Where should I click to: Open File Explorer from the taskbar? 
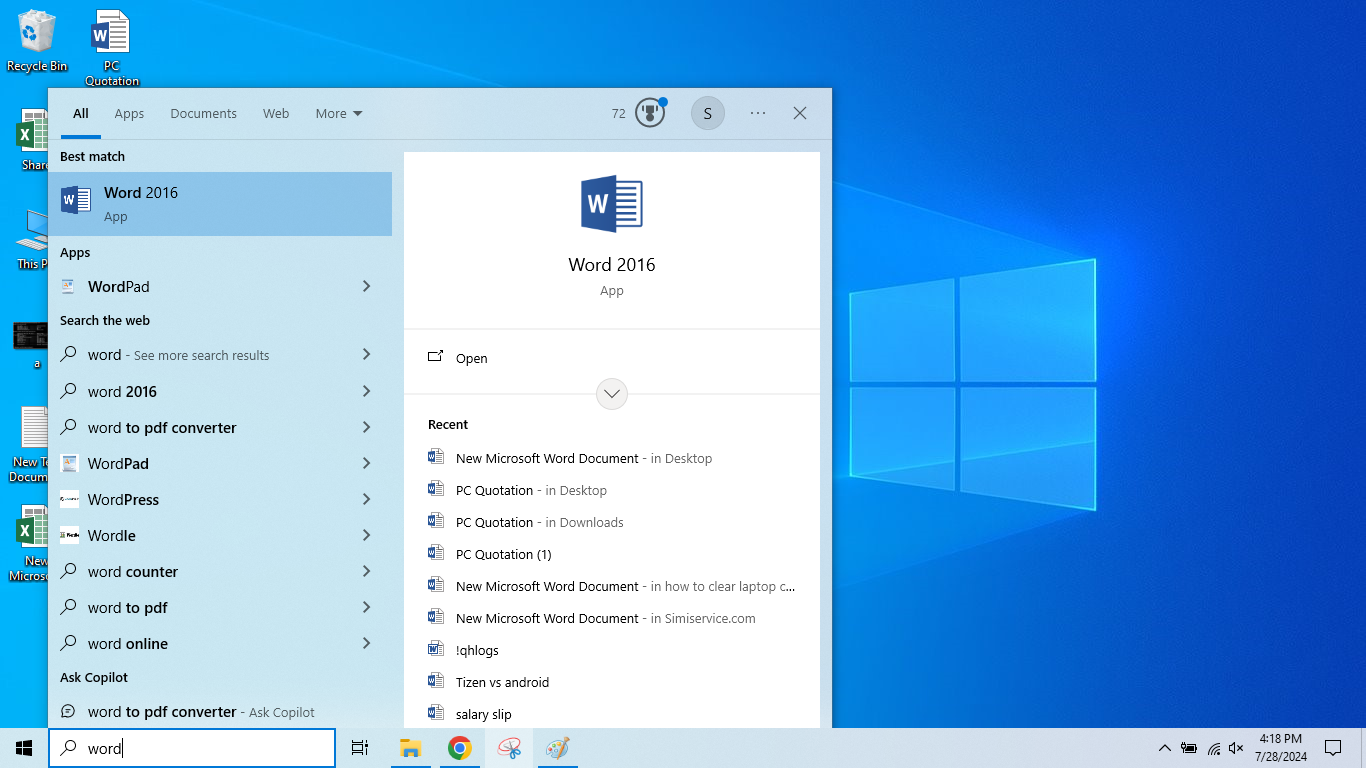click(410, 747)
